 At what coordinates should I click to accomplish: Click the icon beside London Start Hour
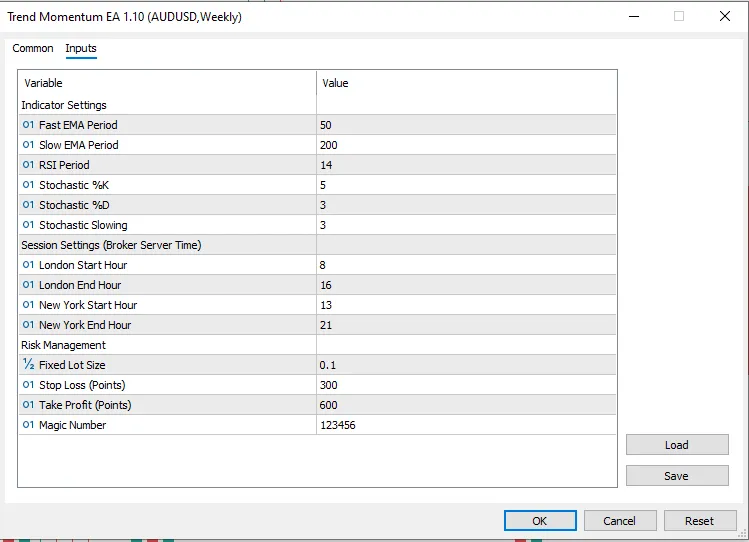pos(28,265)
